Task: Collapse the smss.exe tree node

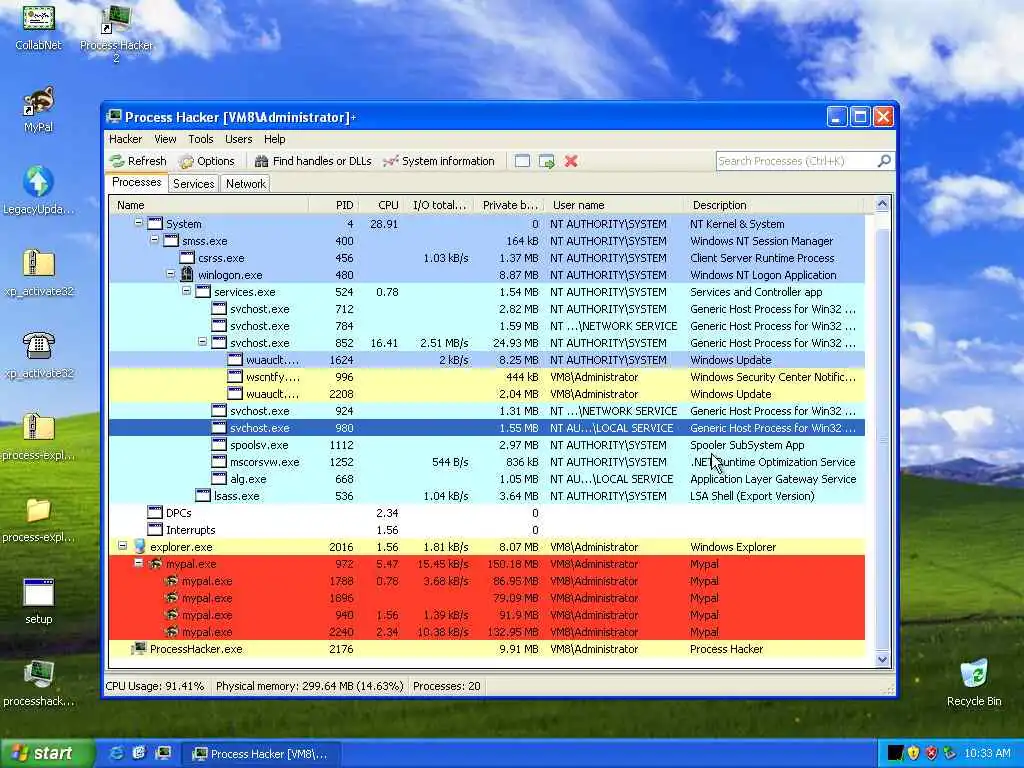Action: click(x=155, y=240)
